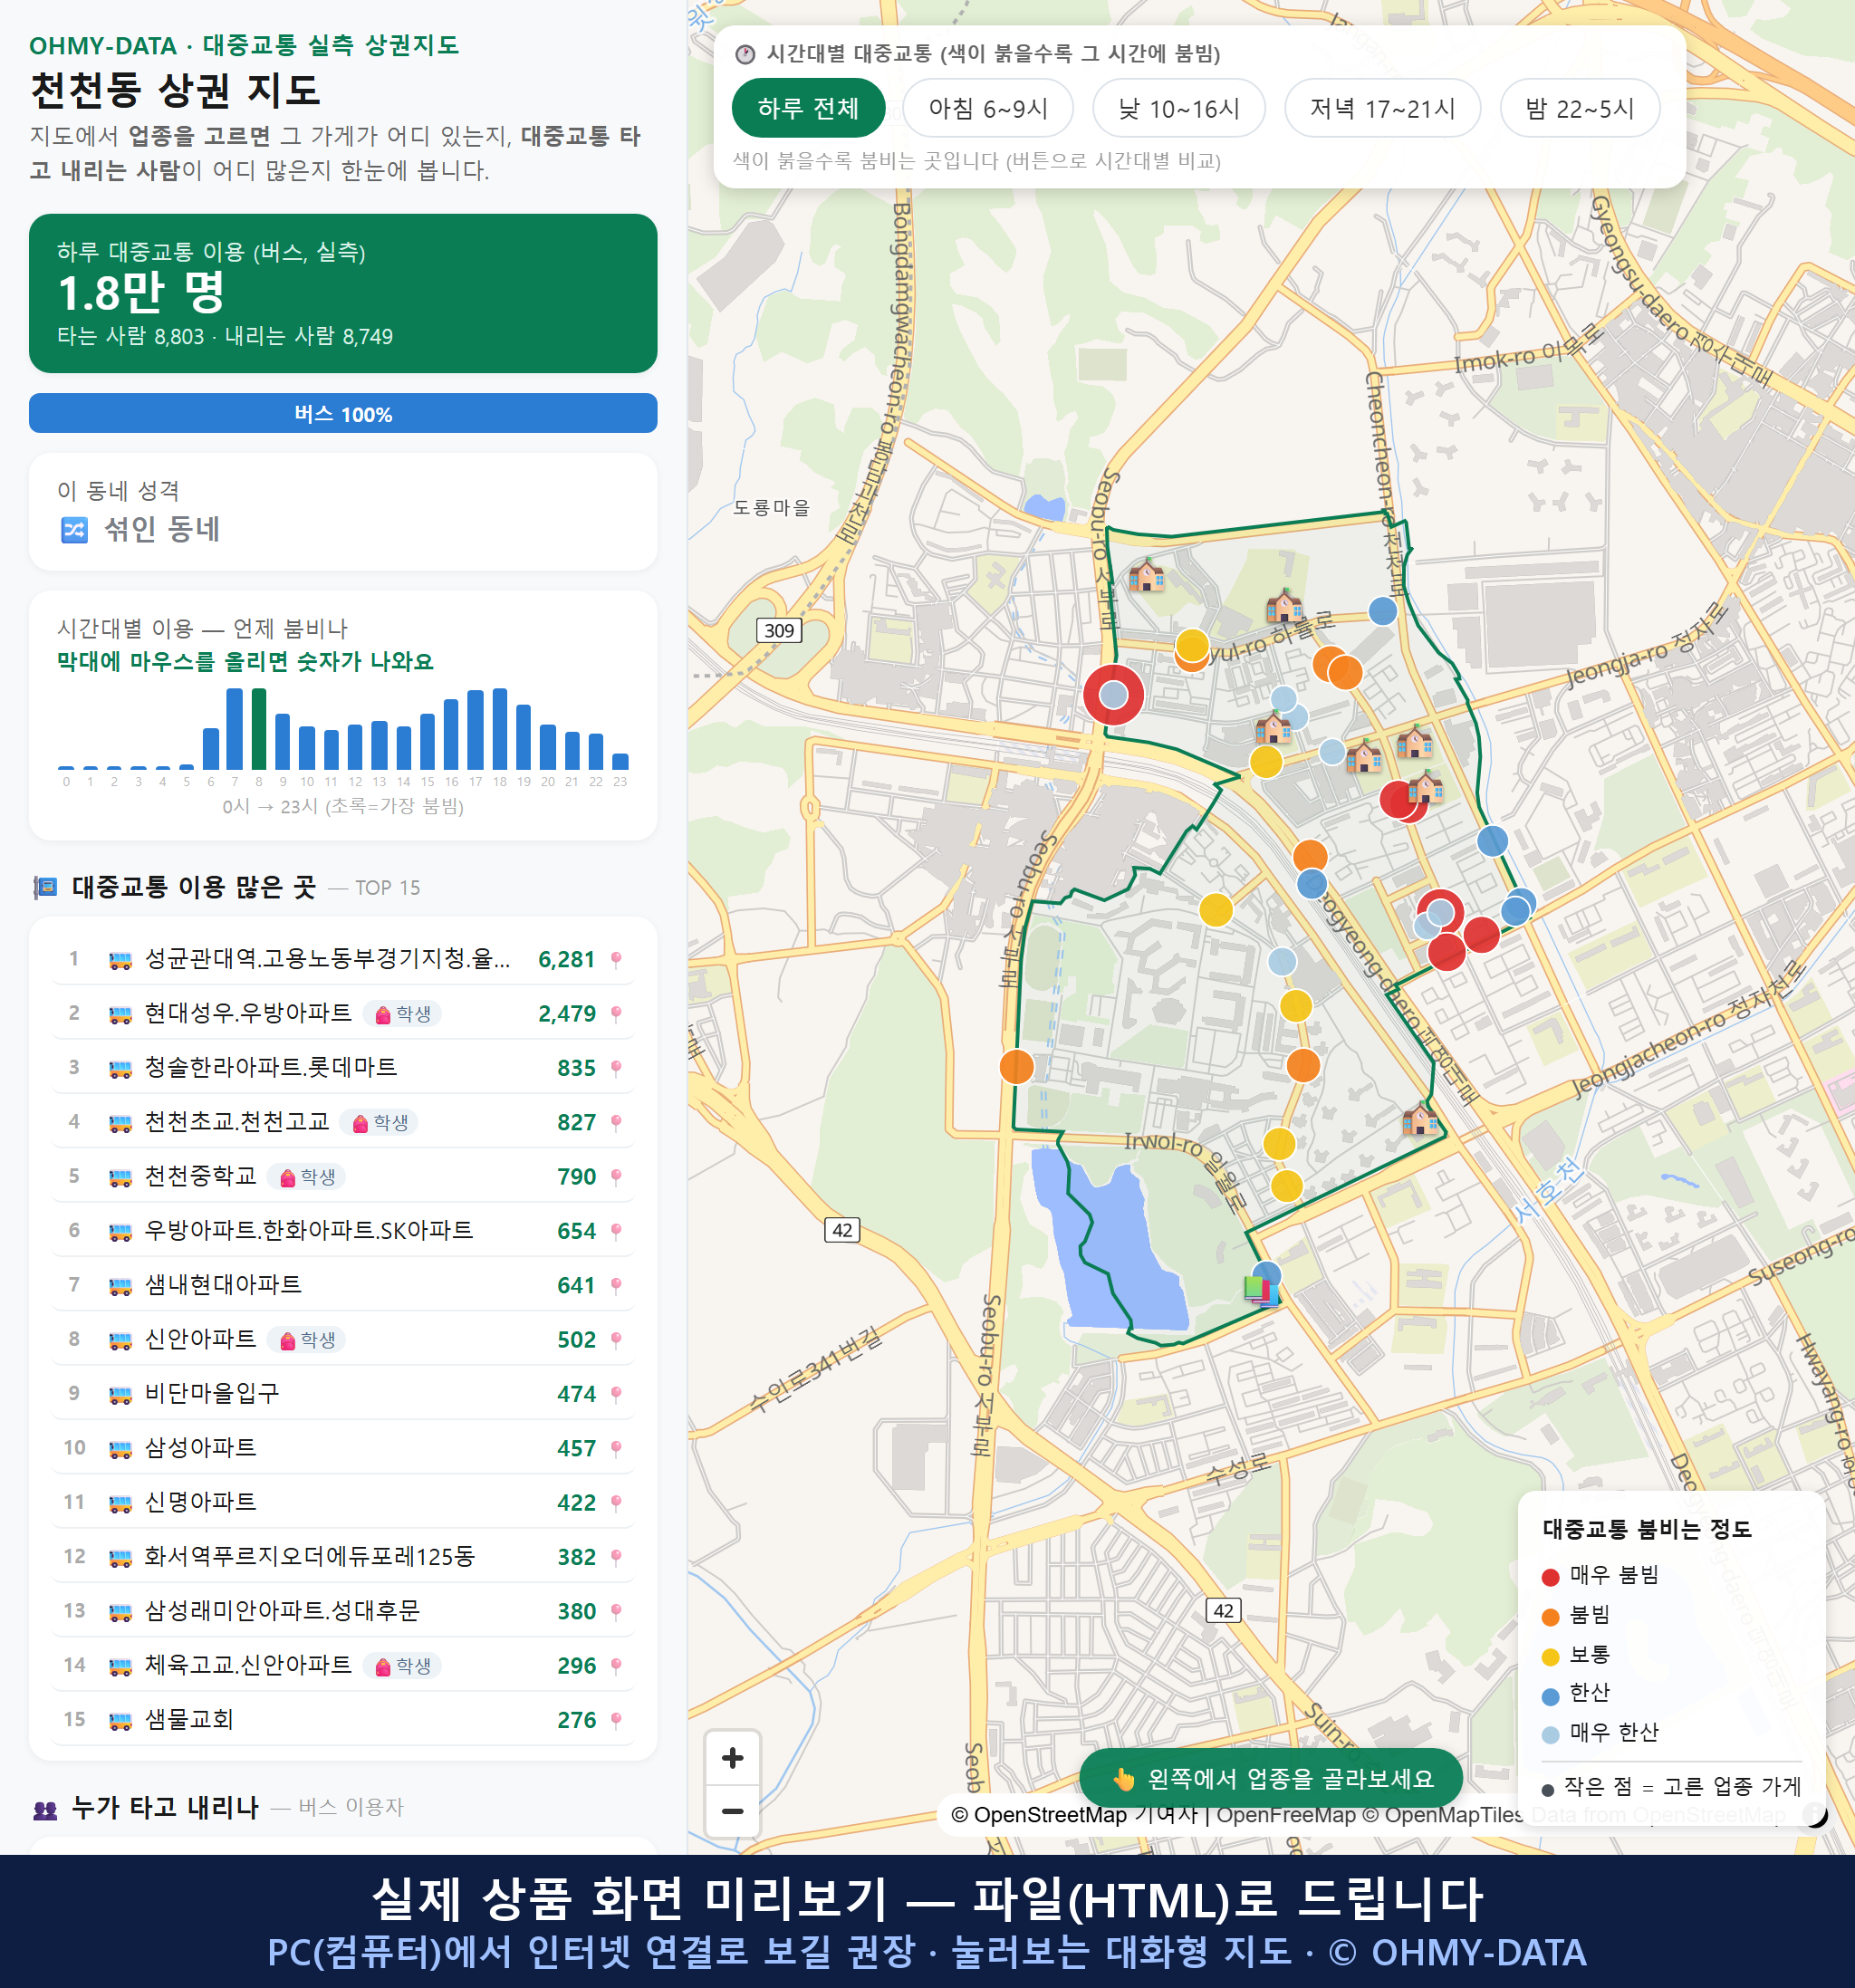
Task: Click the stop name 신명아파트
Action: [201, 1502]
